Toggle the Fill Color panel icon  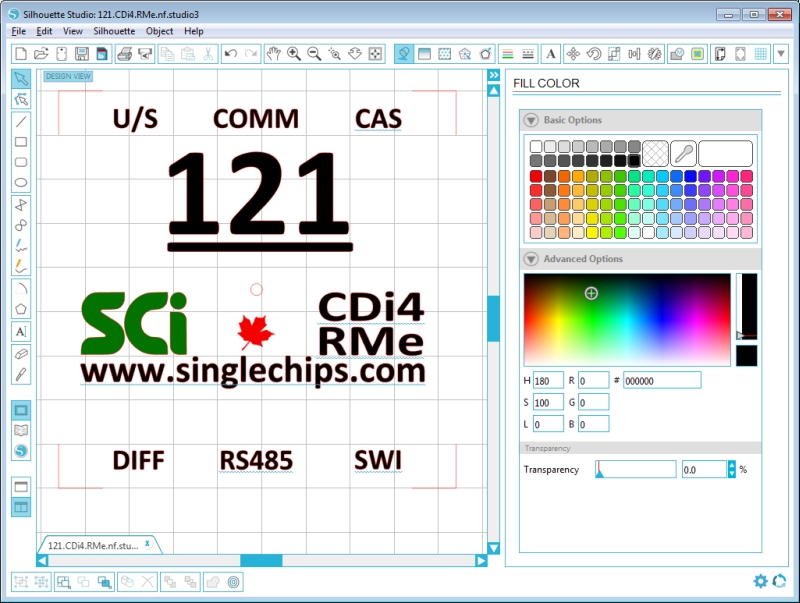click(x=404, y=54)
